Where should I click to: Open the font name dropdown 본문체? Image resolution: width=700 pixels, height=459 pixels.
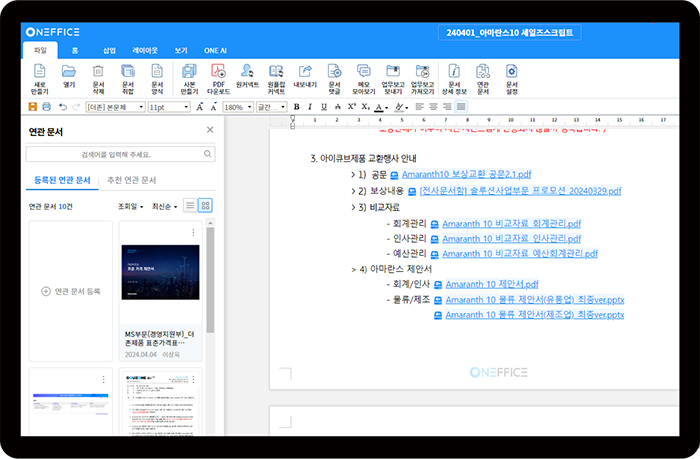116,107
